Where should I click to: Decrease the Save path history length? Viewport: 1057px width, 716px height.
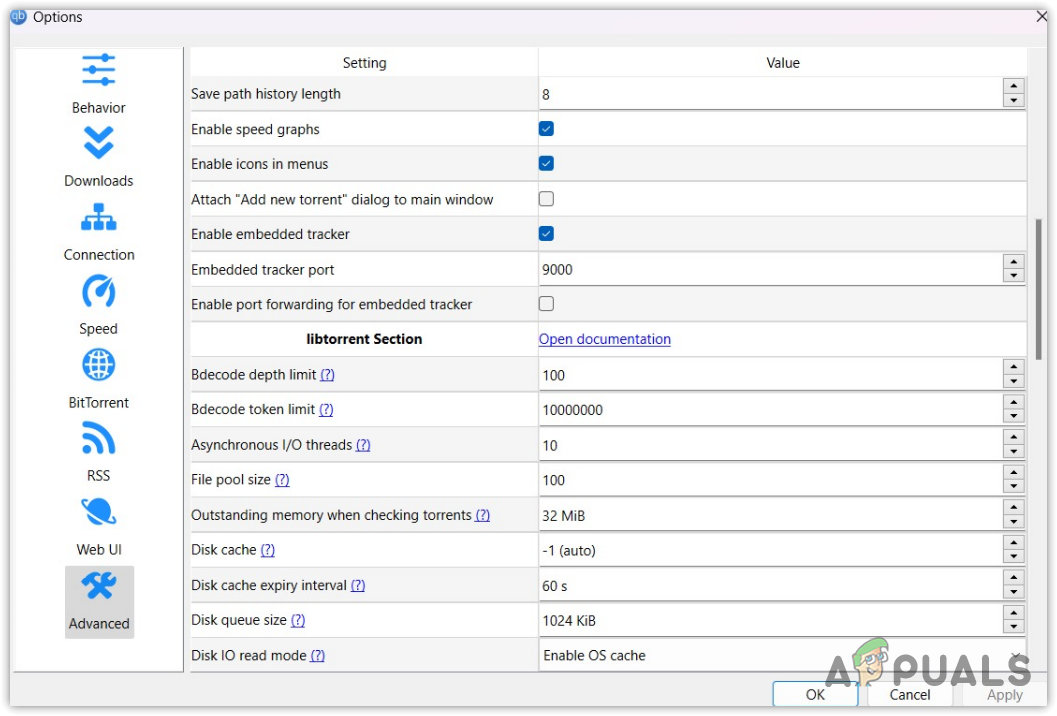tap(1014, 101)
